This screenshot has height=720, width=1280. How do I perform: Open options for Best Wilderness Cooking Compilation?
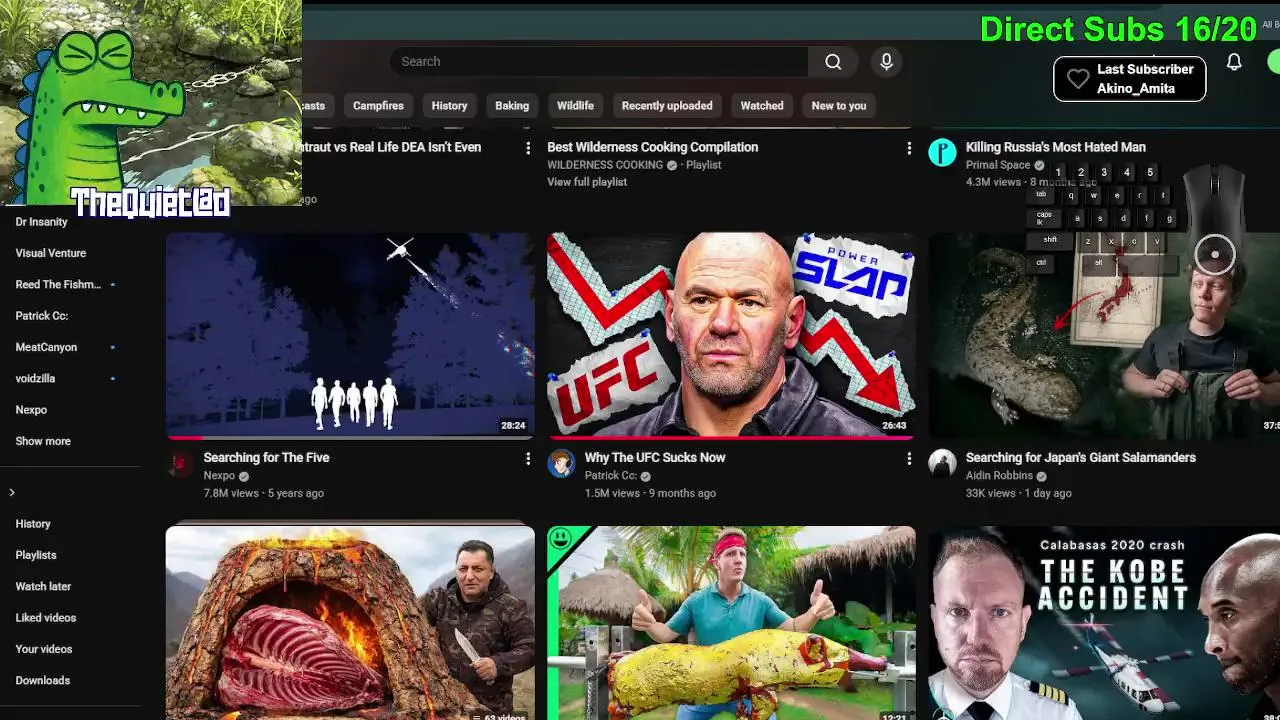point(909,148)
